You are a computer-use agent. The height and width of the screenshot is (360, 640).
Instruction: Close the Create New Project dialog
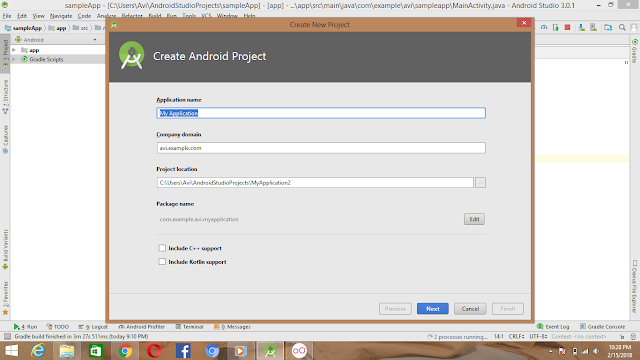pyautogui.click(x=524, y=23)
